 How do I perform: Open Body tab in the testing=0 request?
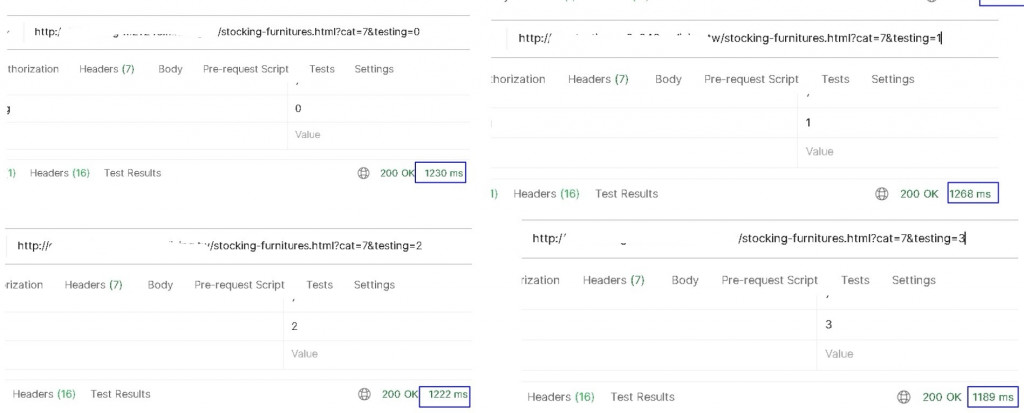point(170,69)
